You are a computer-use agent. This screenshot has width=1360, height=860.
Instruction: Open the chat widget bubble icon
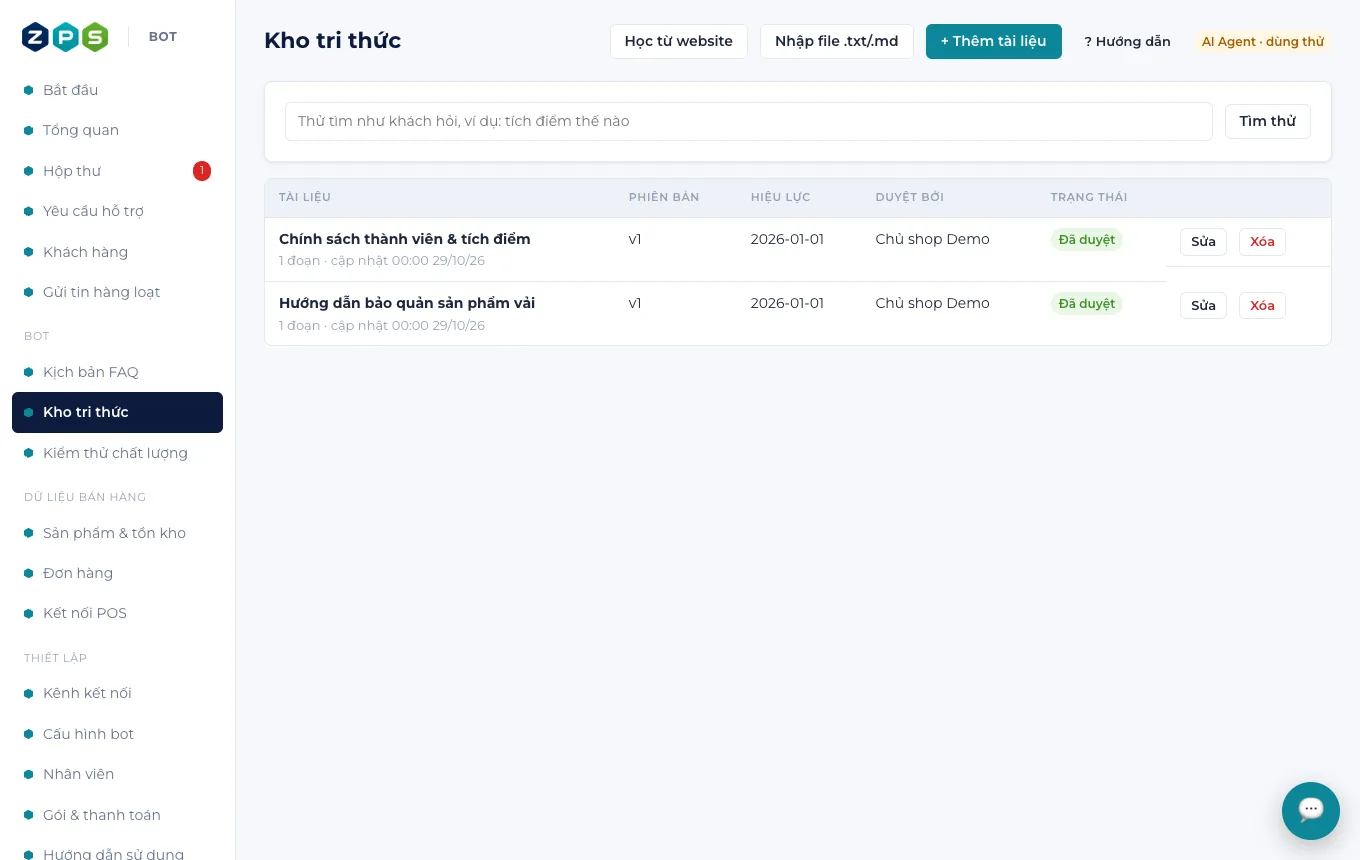click(x=1310, y=810)
